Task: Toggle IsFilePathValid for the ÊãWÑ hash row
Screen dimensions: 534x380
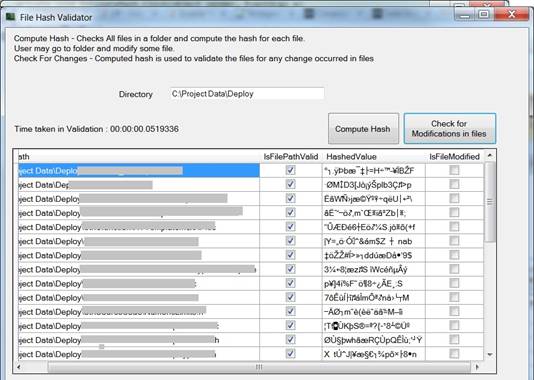Action: [x=290, y=199]
